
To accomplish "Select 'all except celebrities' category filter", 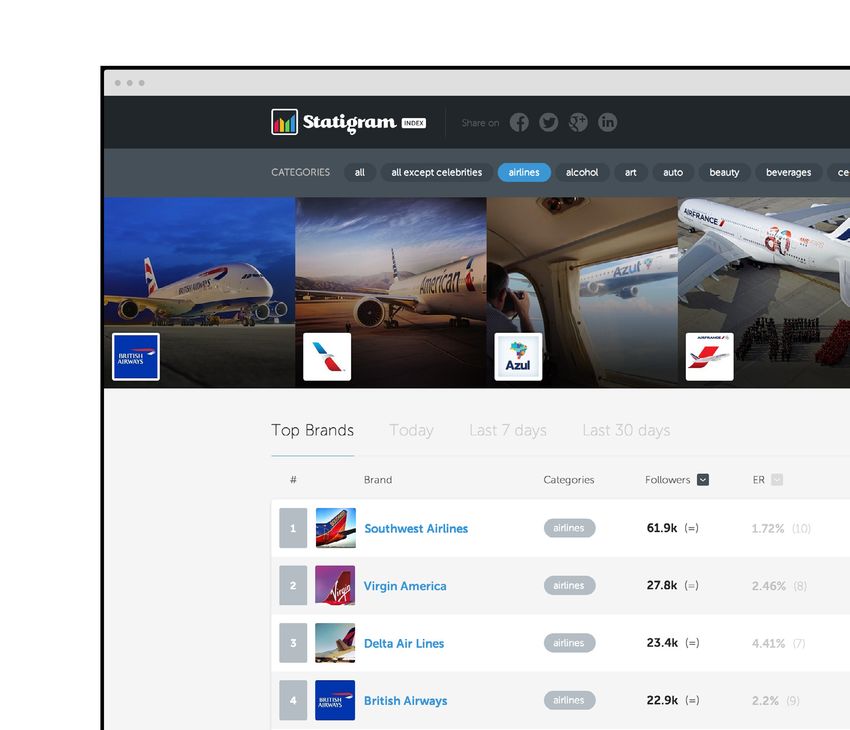I will click(x=437, y=172).
